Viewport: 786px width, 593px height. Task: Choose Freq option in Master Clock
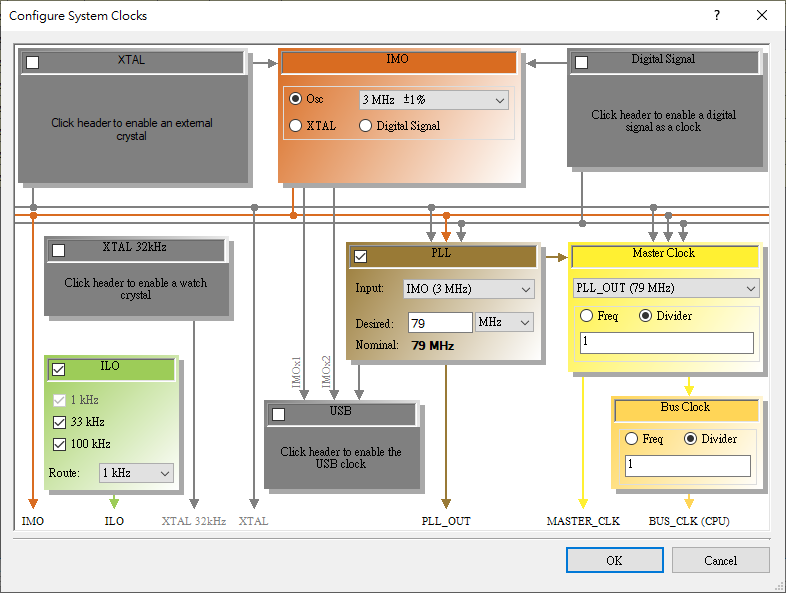click(x=586, y=316)
